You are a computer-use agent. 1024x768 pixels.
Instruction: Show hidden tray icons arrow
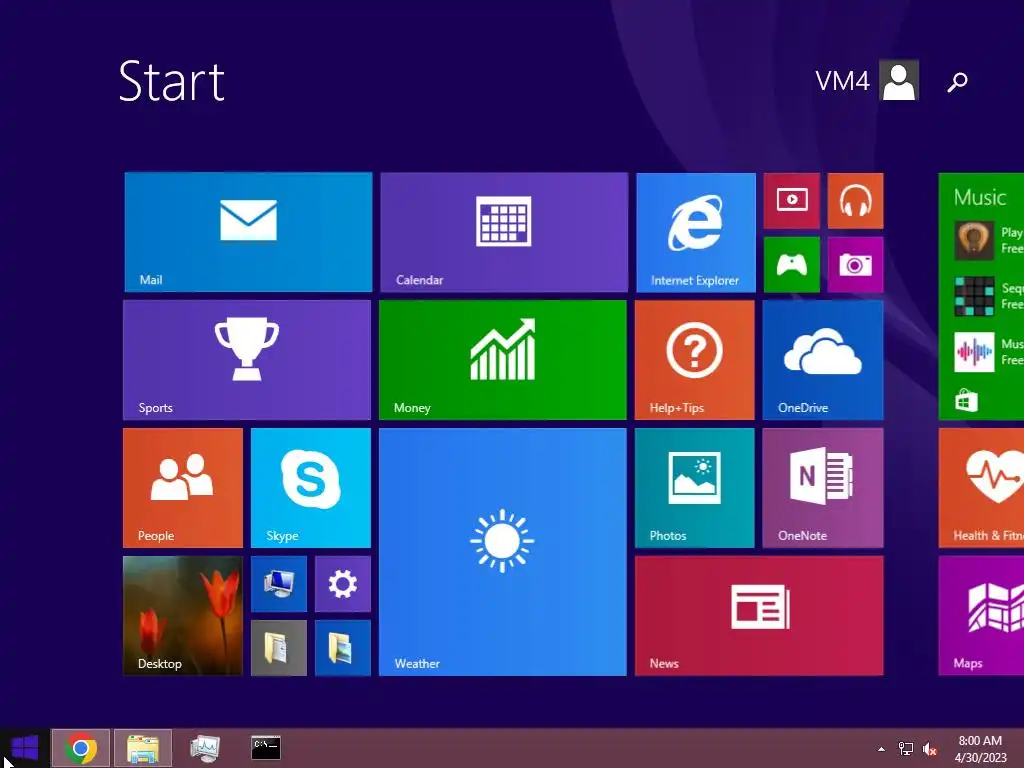882,749
